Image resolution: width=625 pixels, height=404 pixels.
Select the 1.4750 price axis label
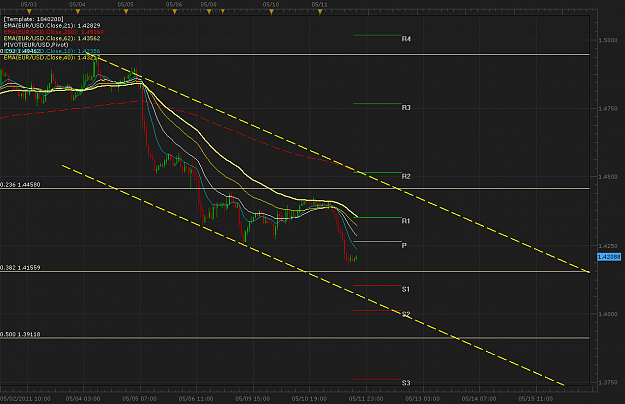click(608, 108)
